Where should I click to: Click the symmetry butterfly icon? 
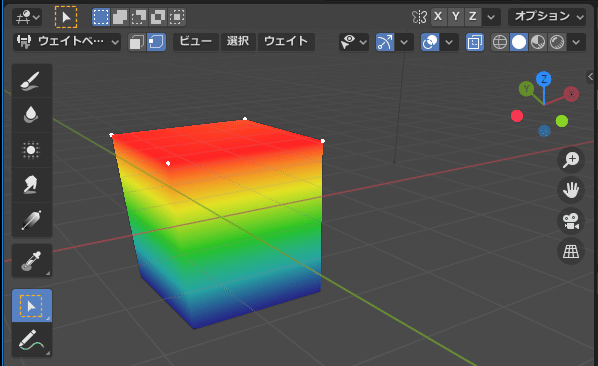click(419, 17)
